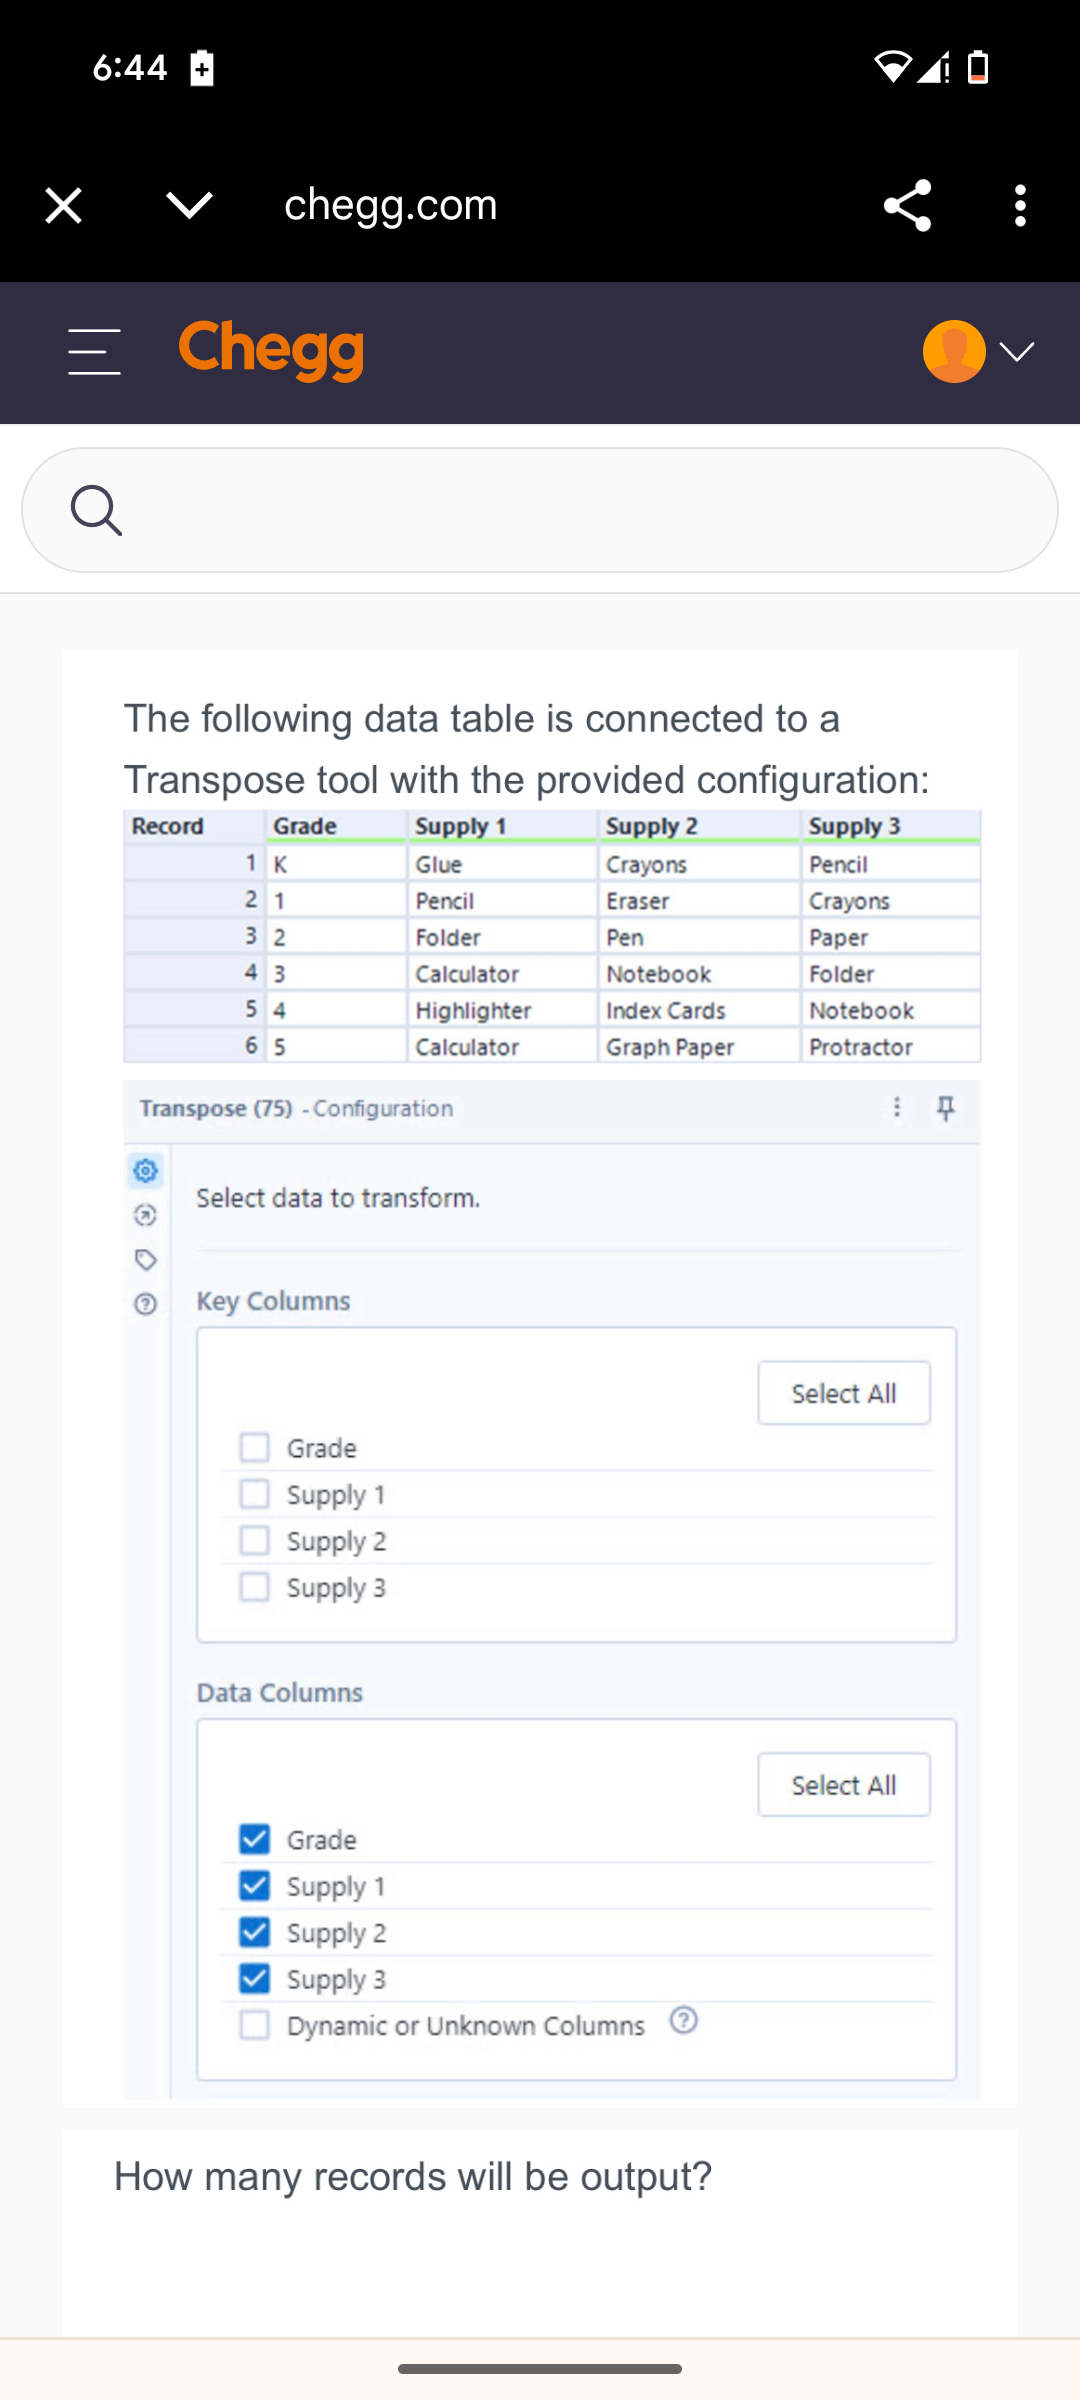Tap the Dynamic or Unknown Columns help circle
The width and height of the screenshot is (1080, 2400).
684,2023
